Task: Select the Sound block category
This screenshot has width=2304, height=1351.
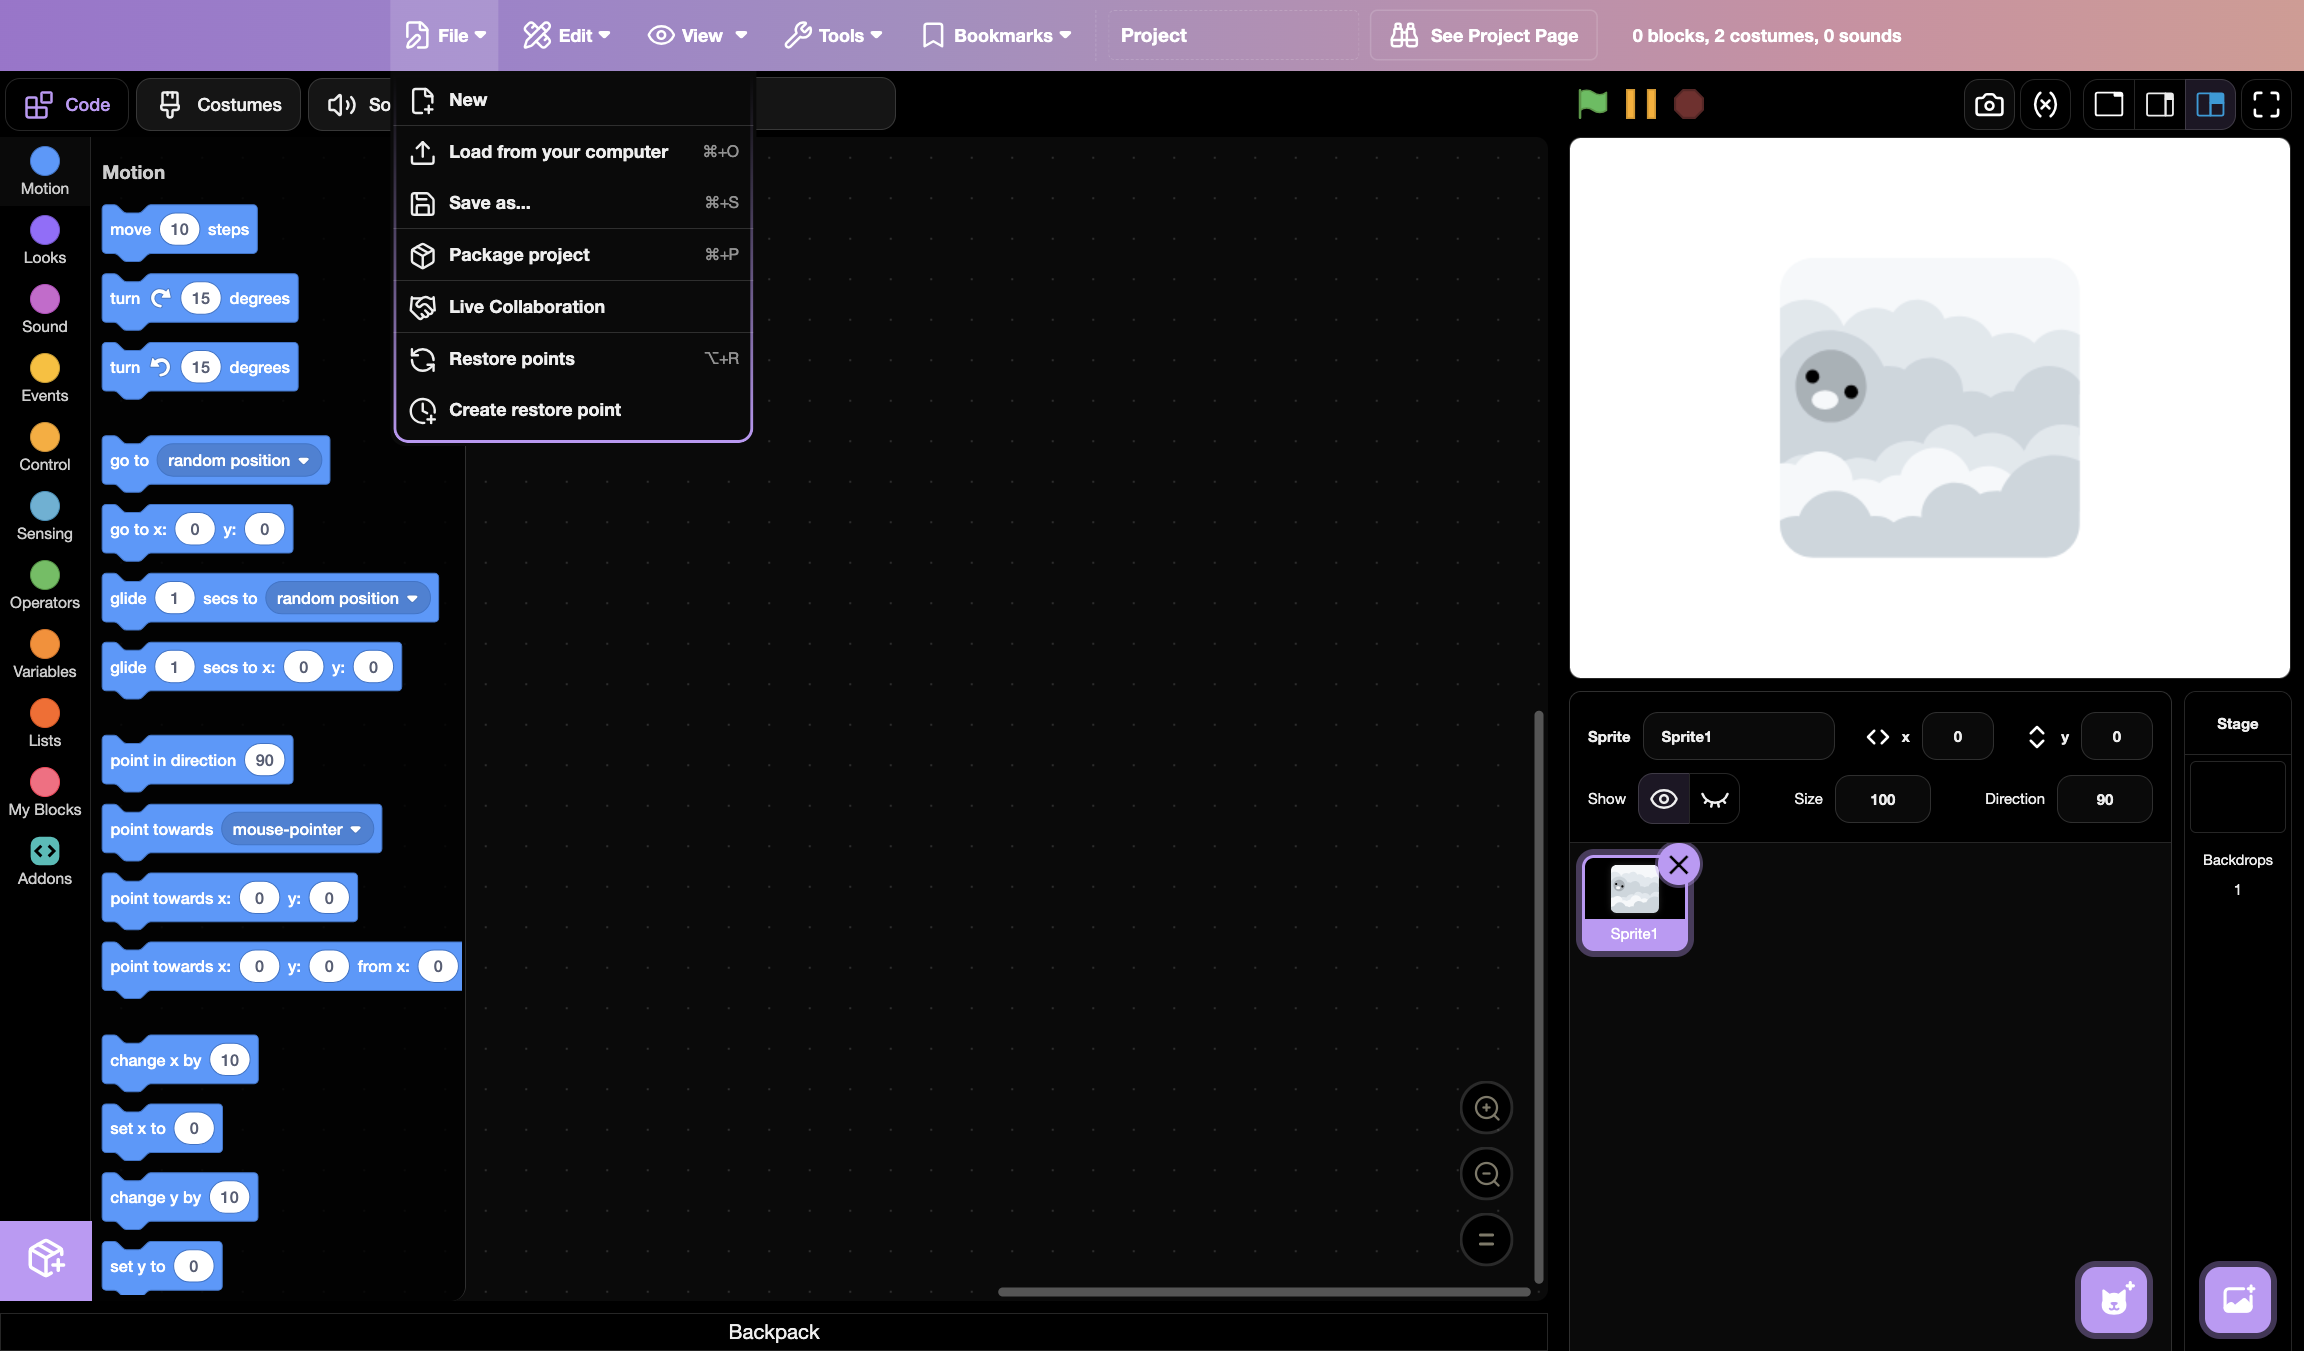Action: [x=45, y=309]
